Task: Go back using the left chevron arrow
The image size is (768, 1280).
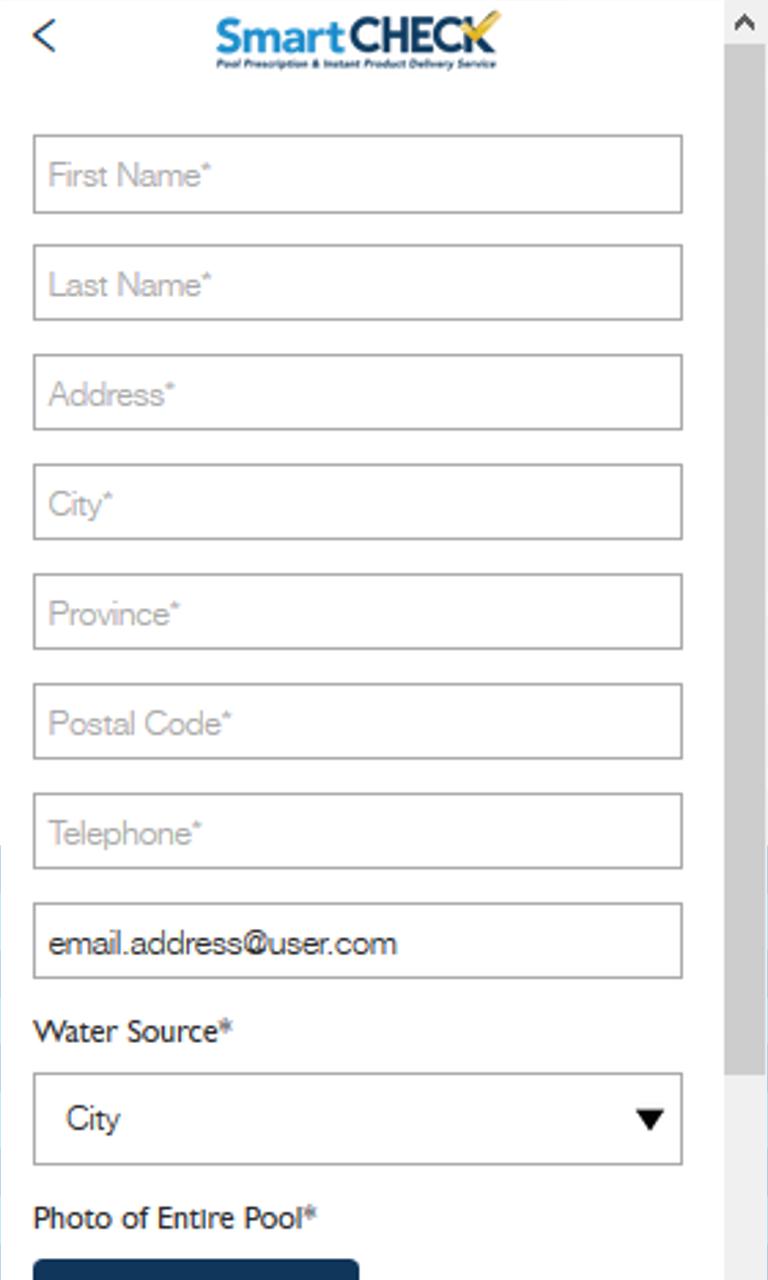Action: pyautogui.click(x=44, y=36)
